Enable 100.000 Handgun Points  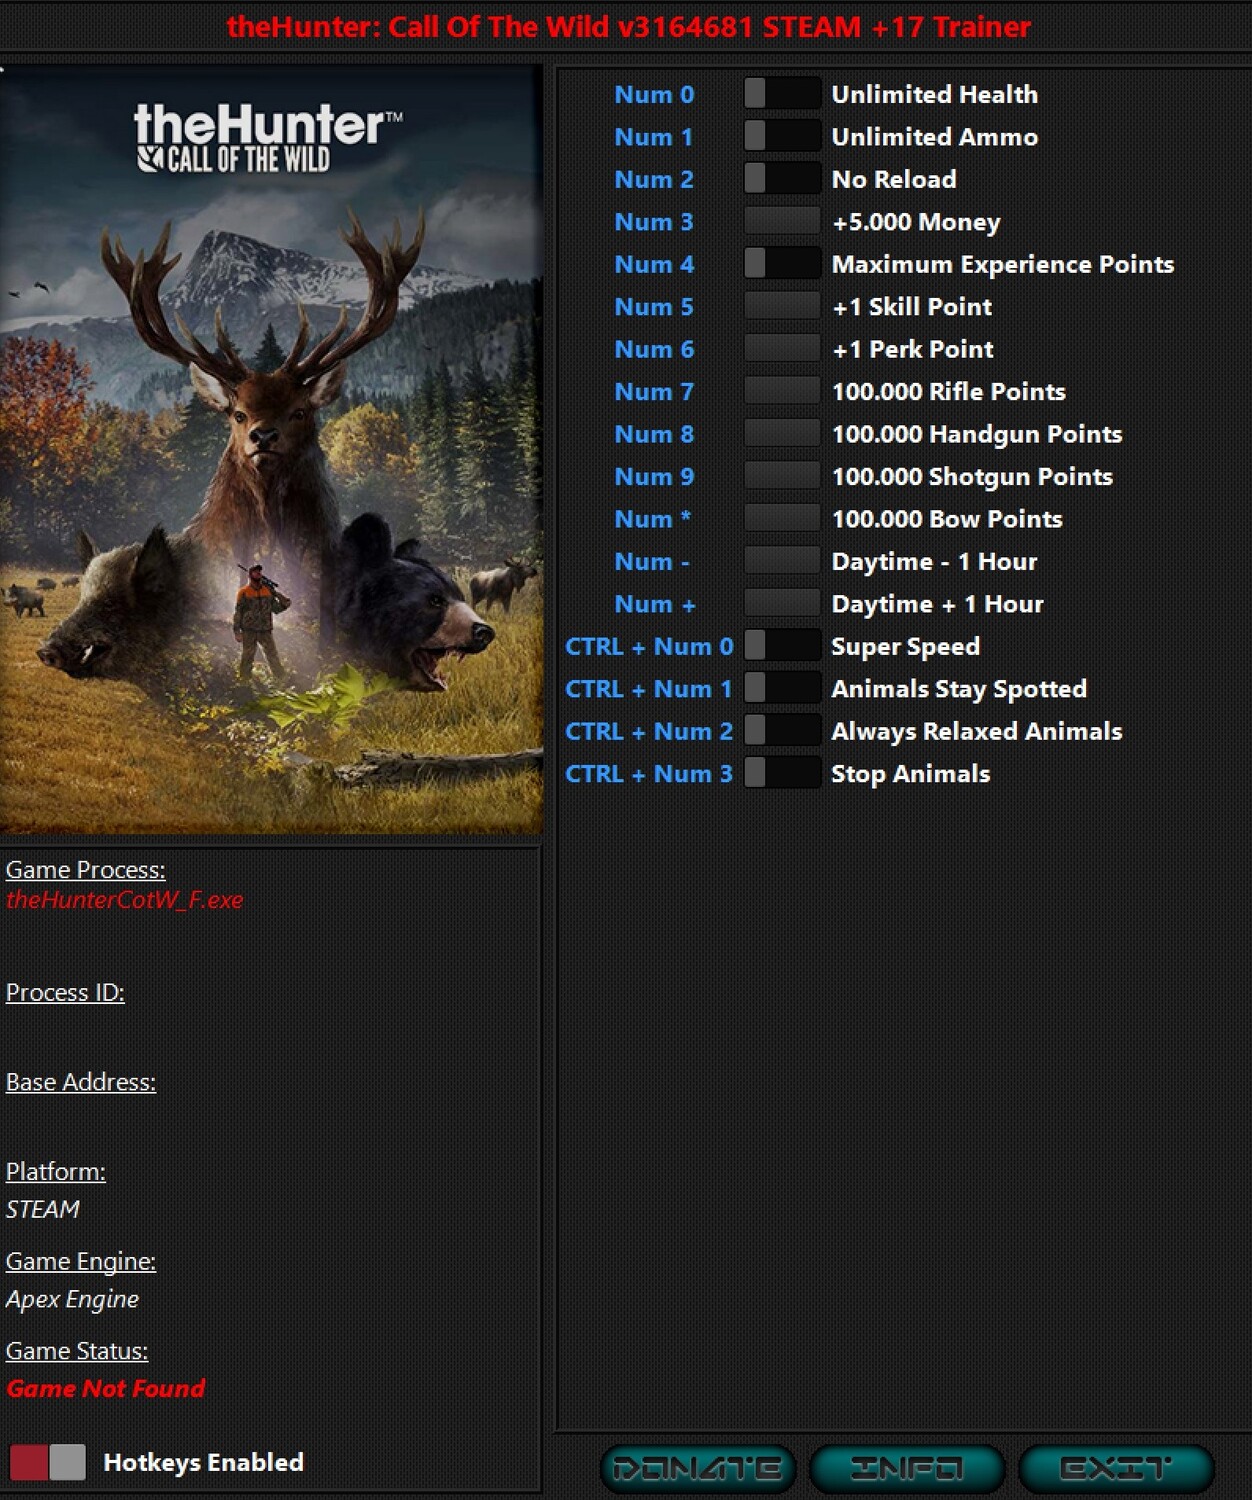click(781, 434)
